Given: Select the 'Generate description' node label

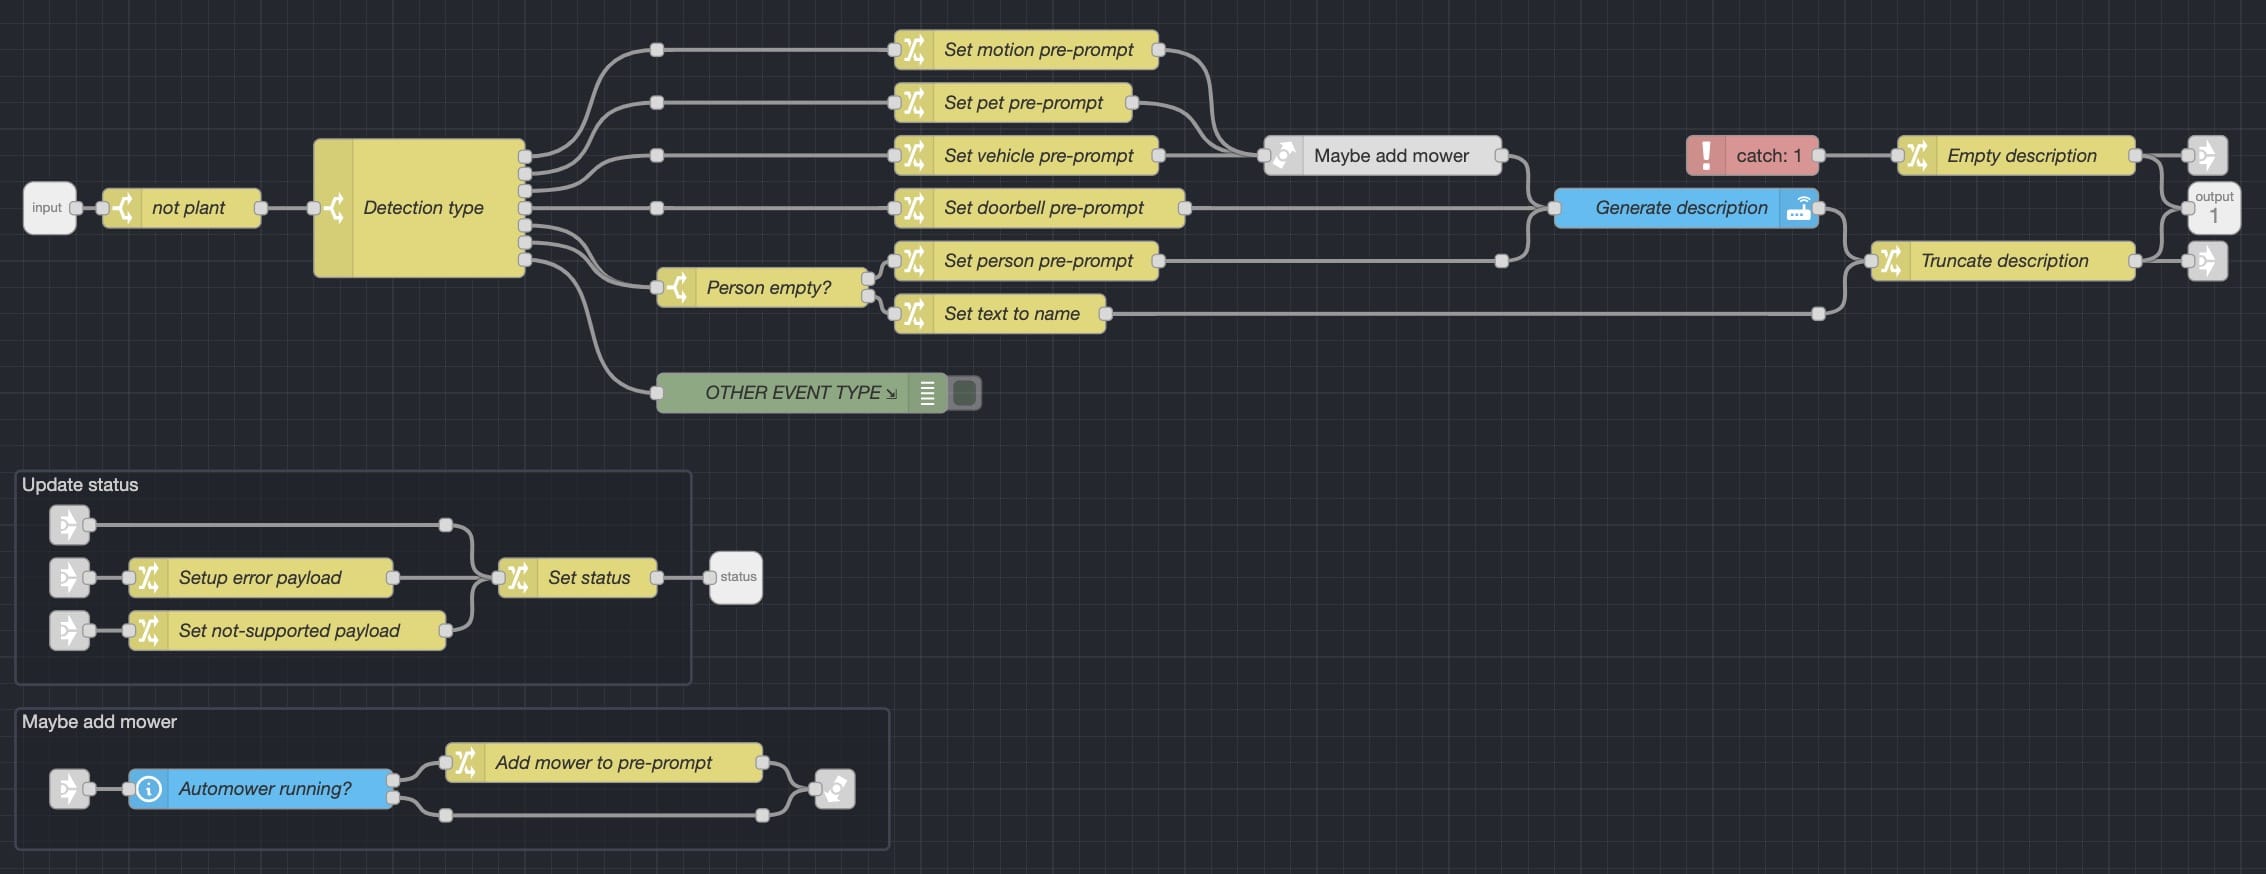Looking at the screenshot, I should (x=1681, y=208).
